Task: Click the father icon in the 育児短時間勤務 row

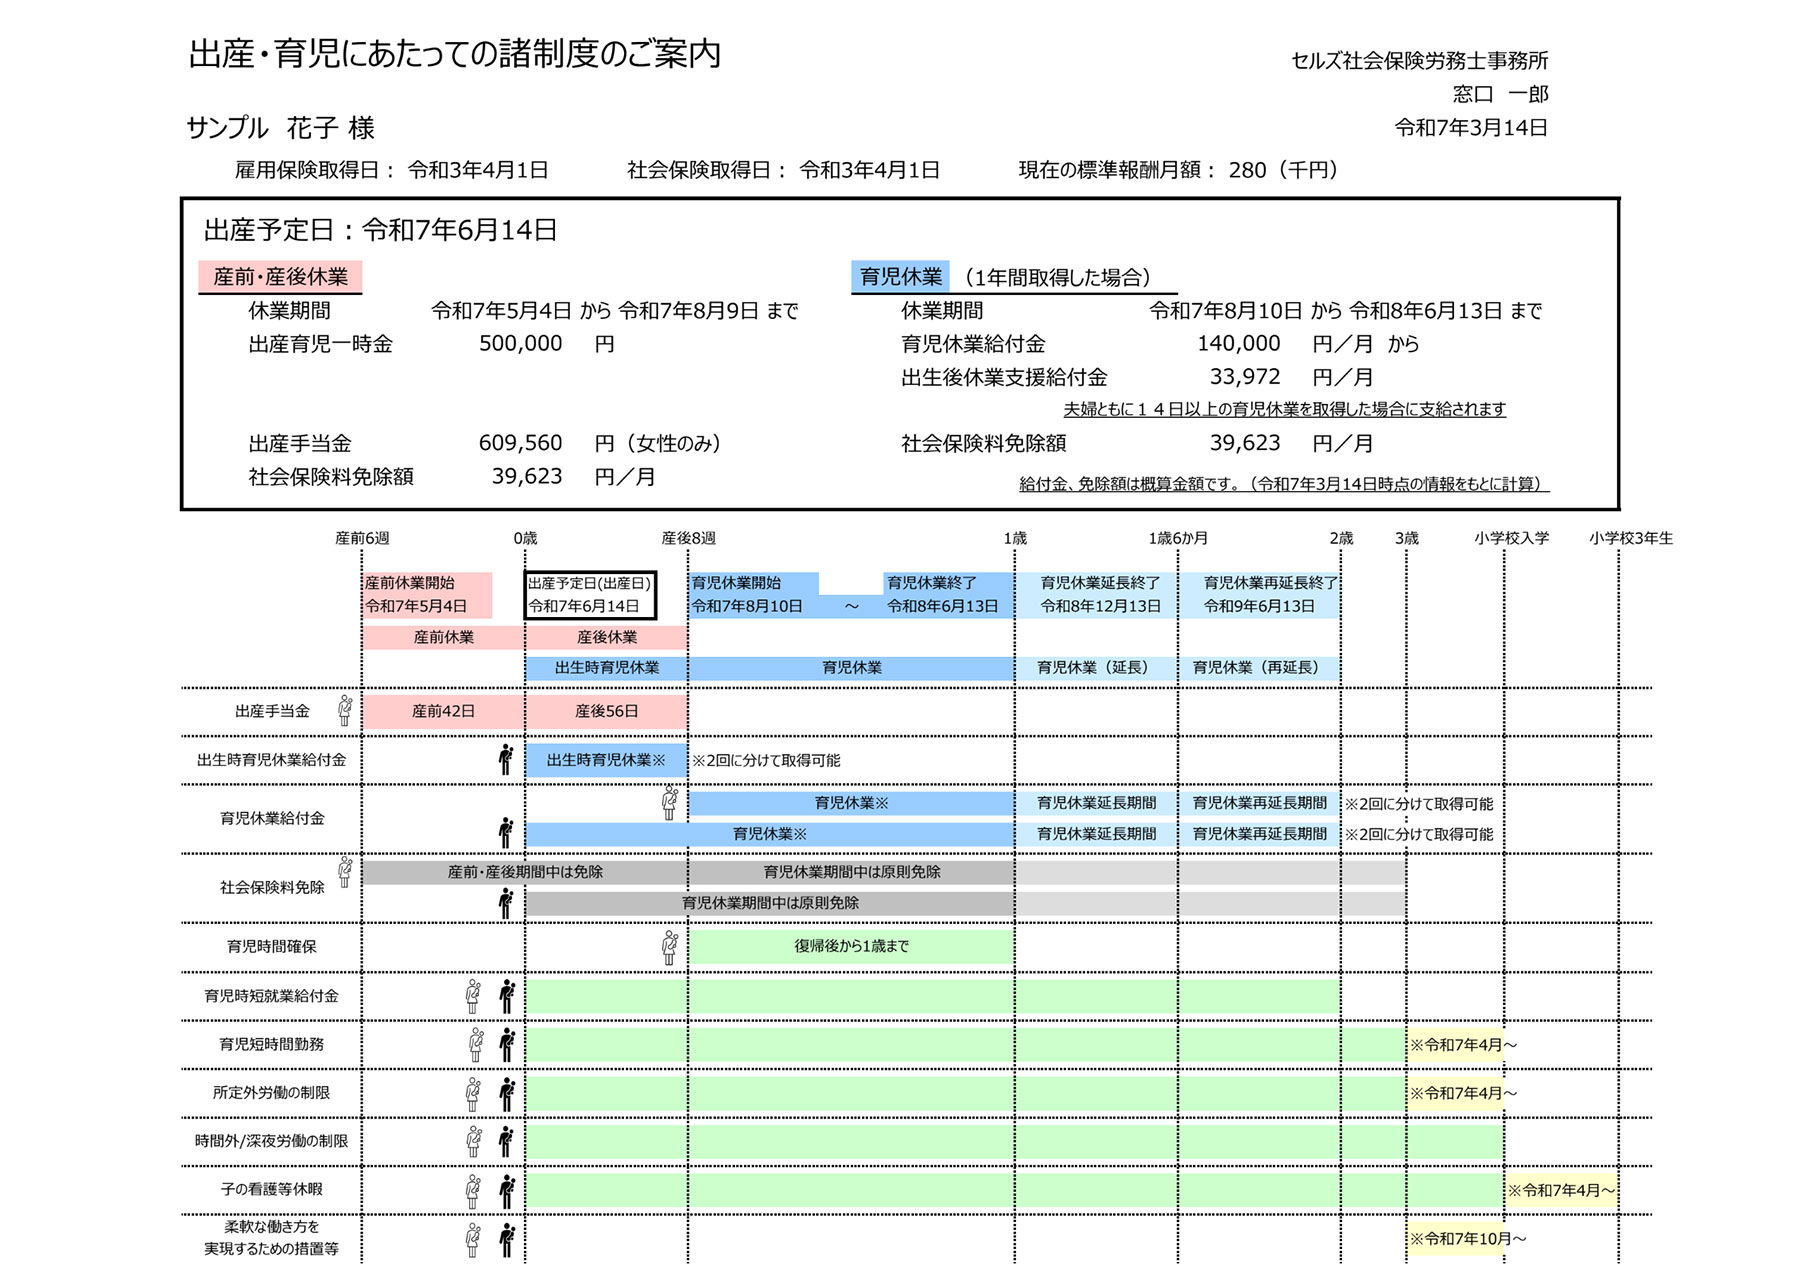Action: pos(507,1045)
